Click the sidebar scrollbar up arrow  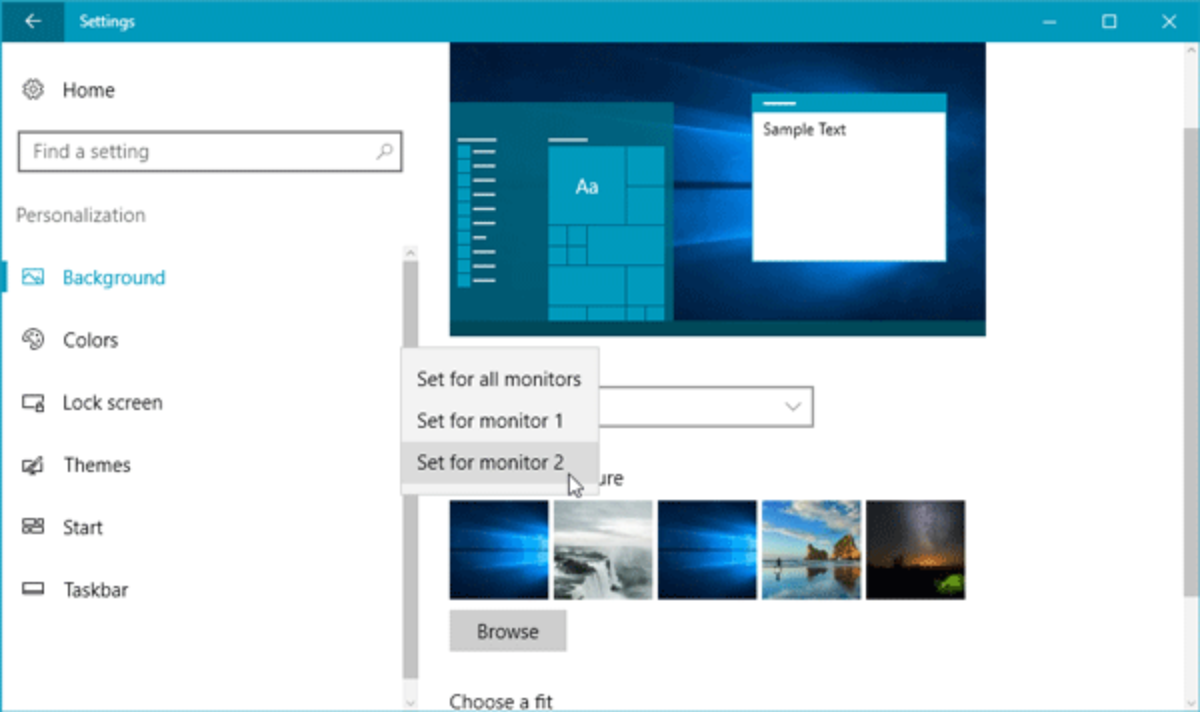pyautogui.click(x=410, y=254)
